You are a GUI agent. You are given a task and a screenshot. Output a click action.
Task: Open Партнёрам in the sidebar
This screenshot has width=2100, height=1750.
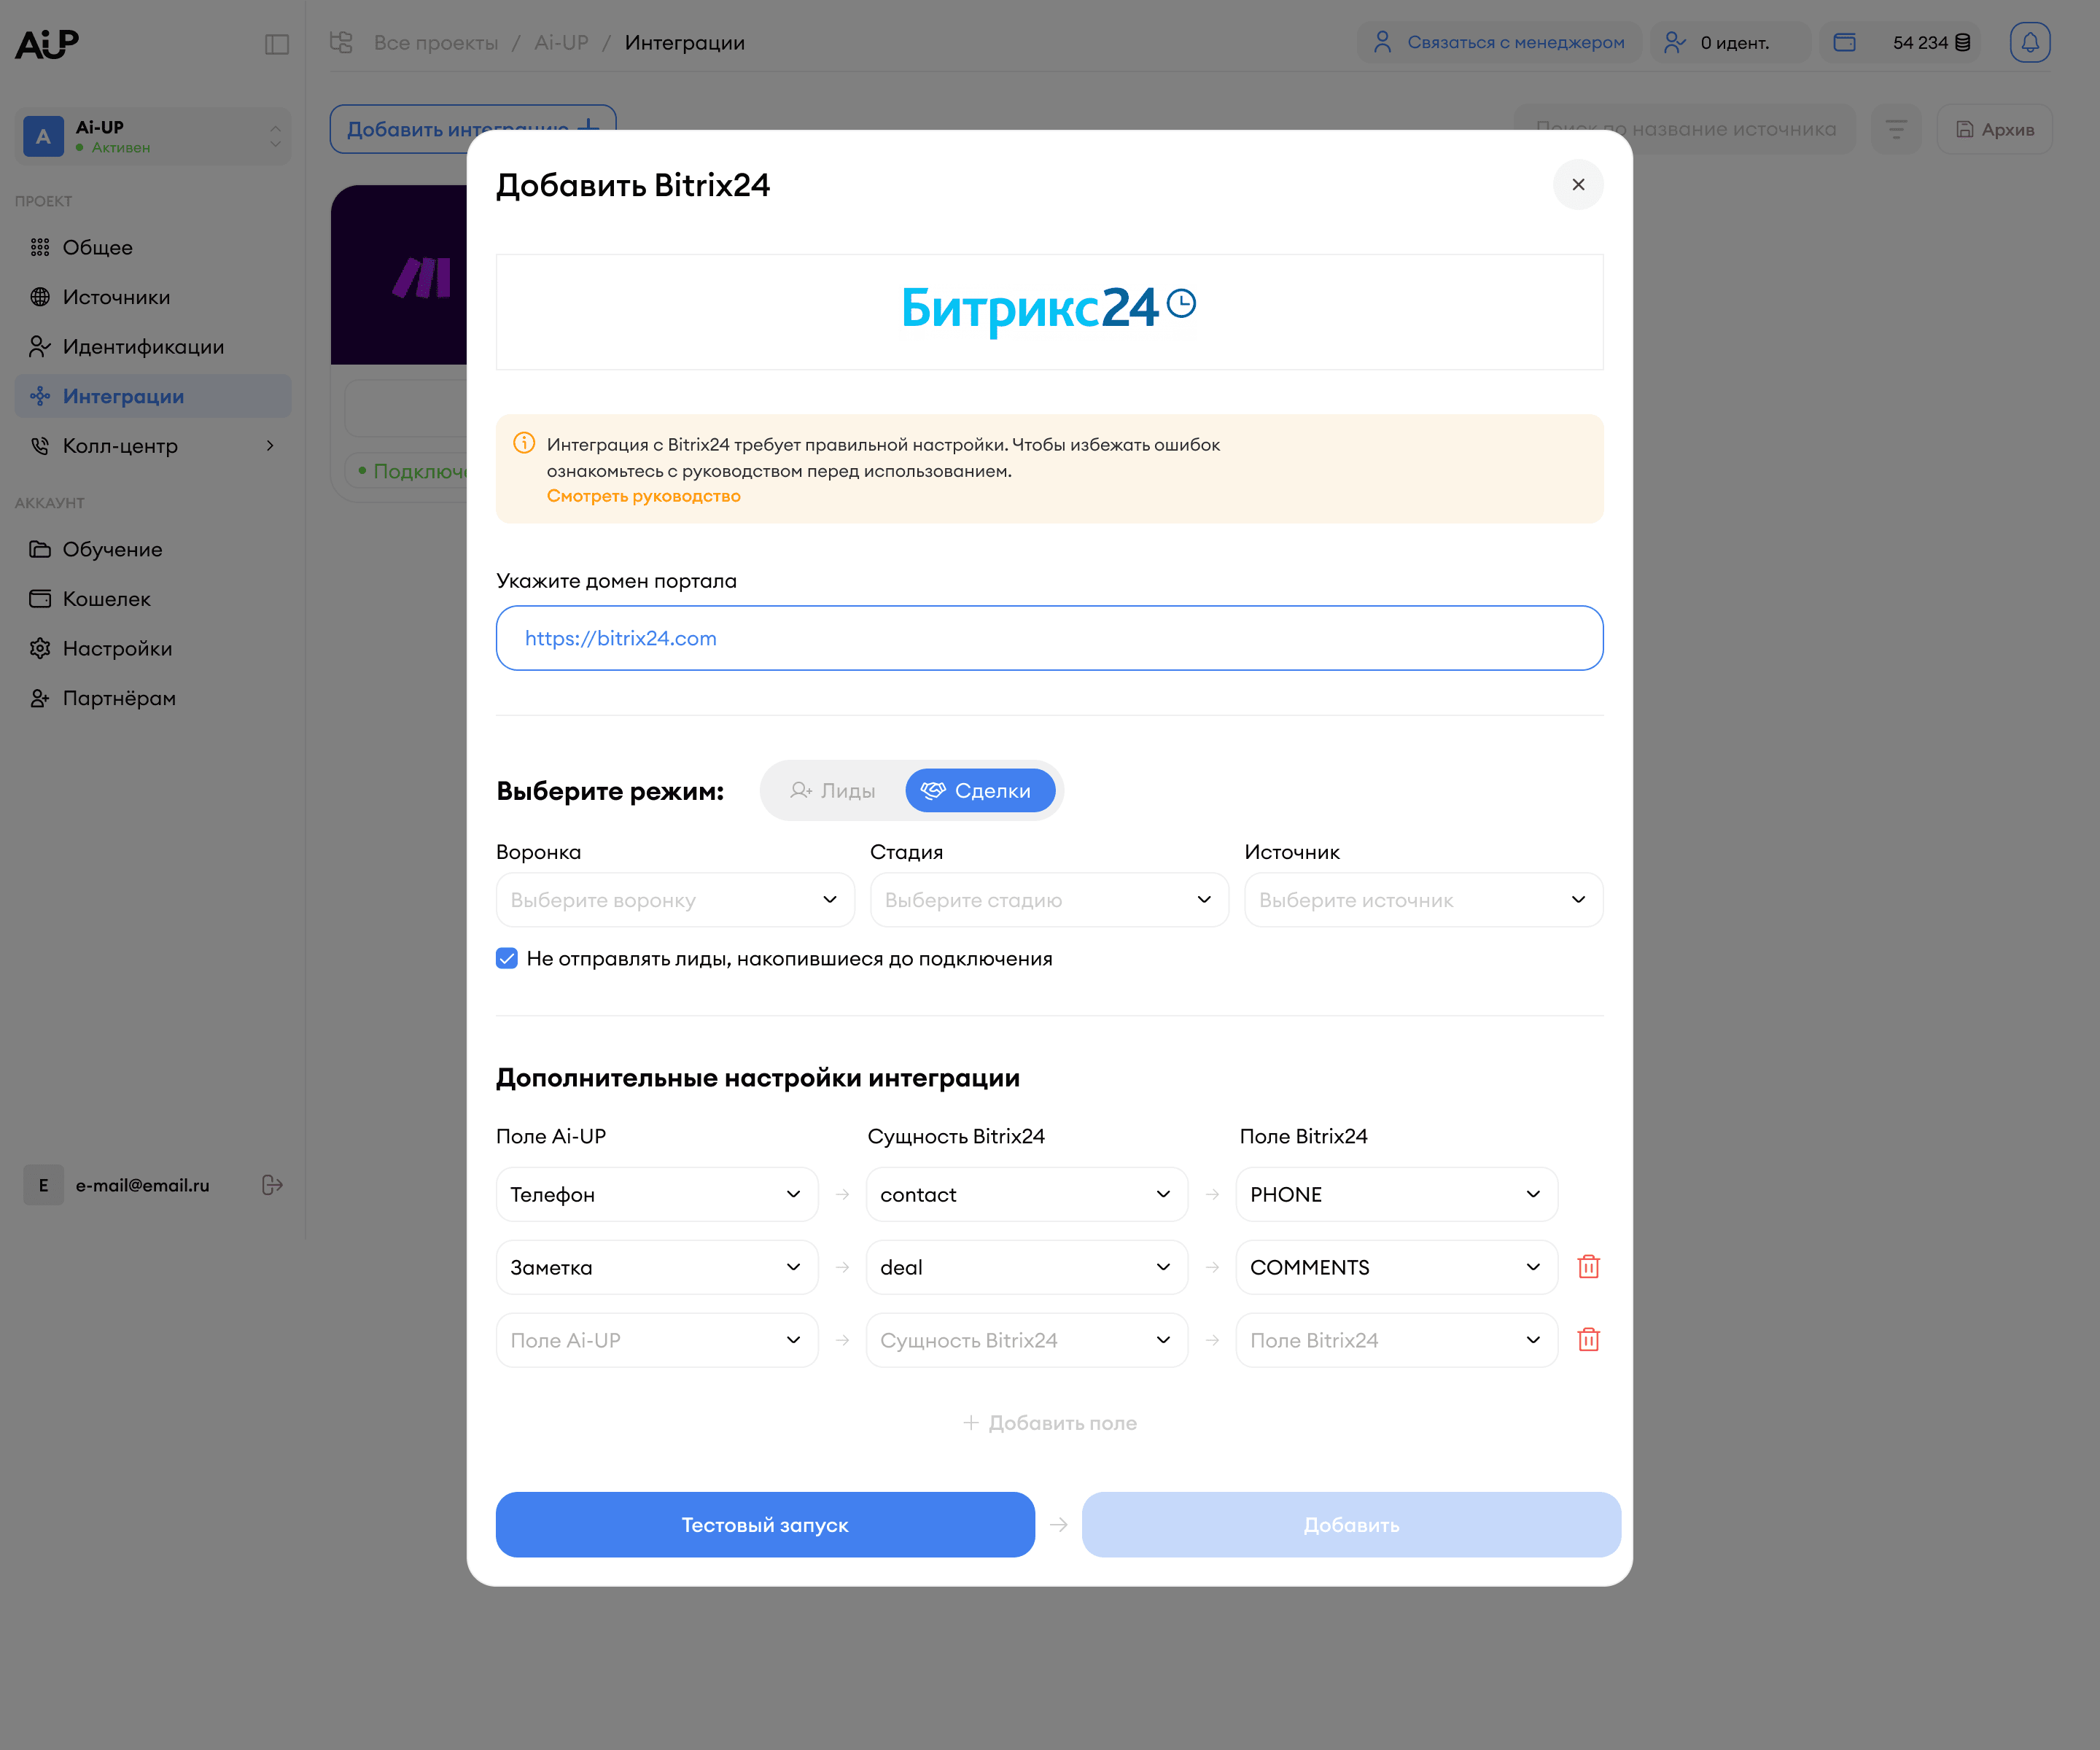(153, 698)
